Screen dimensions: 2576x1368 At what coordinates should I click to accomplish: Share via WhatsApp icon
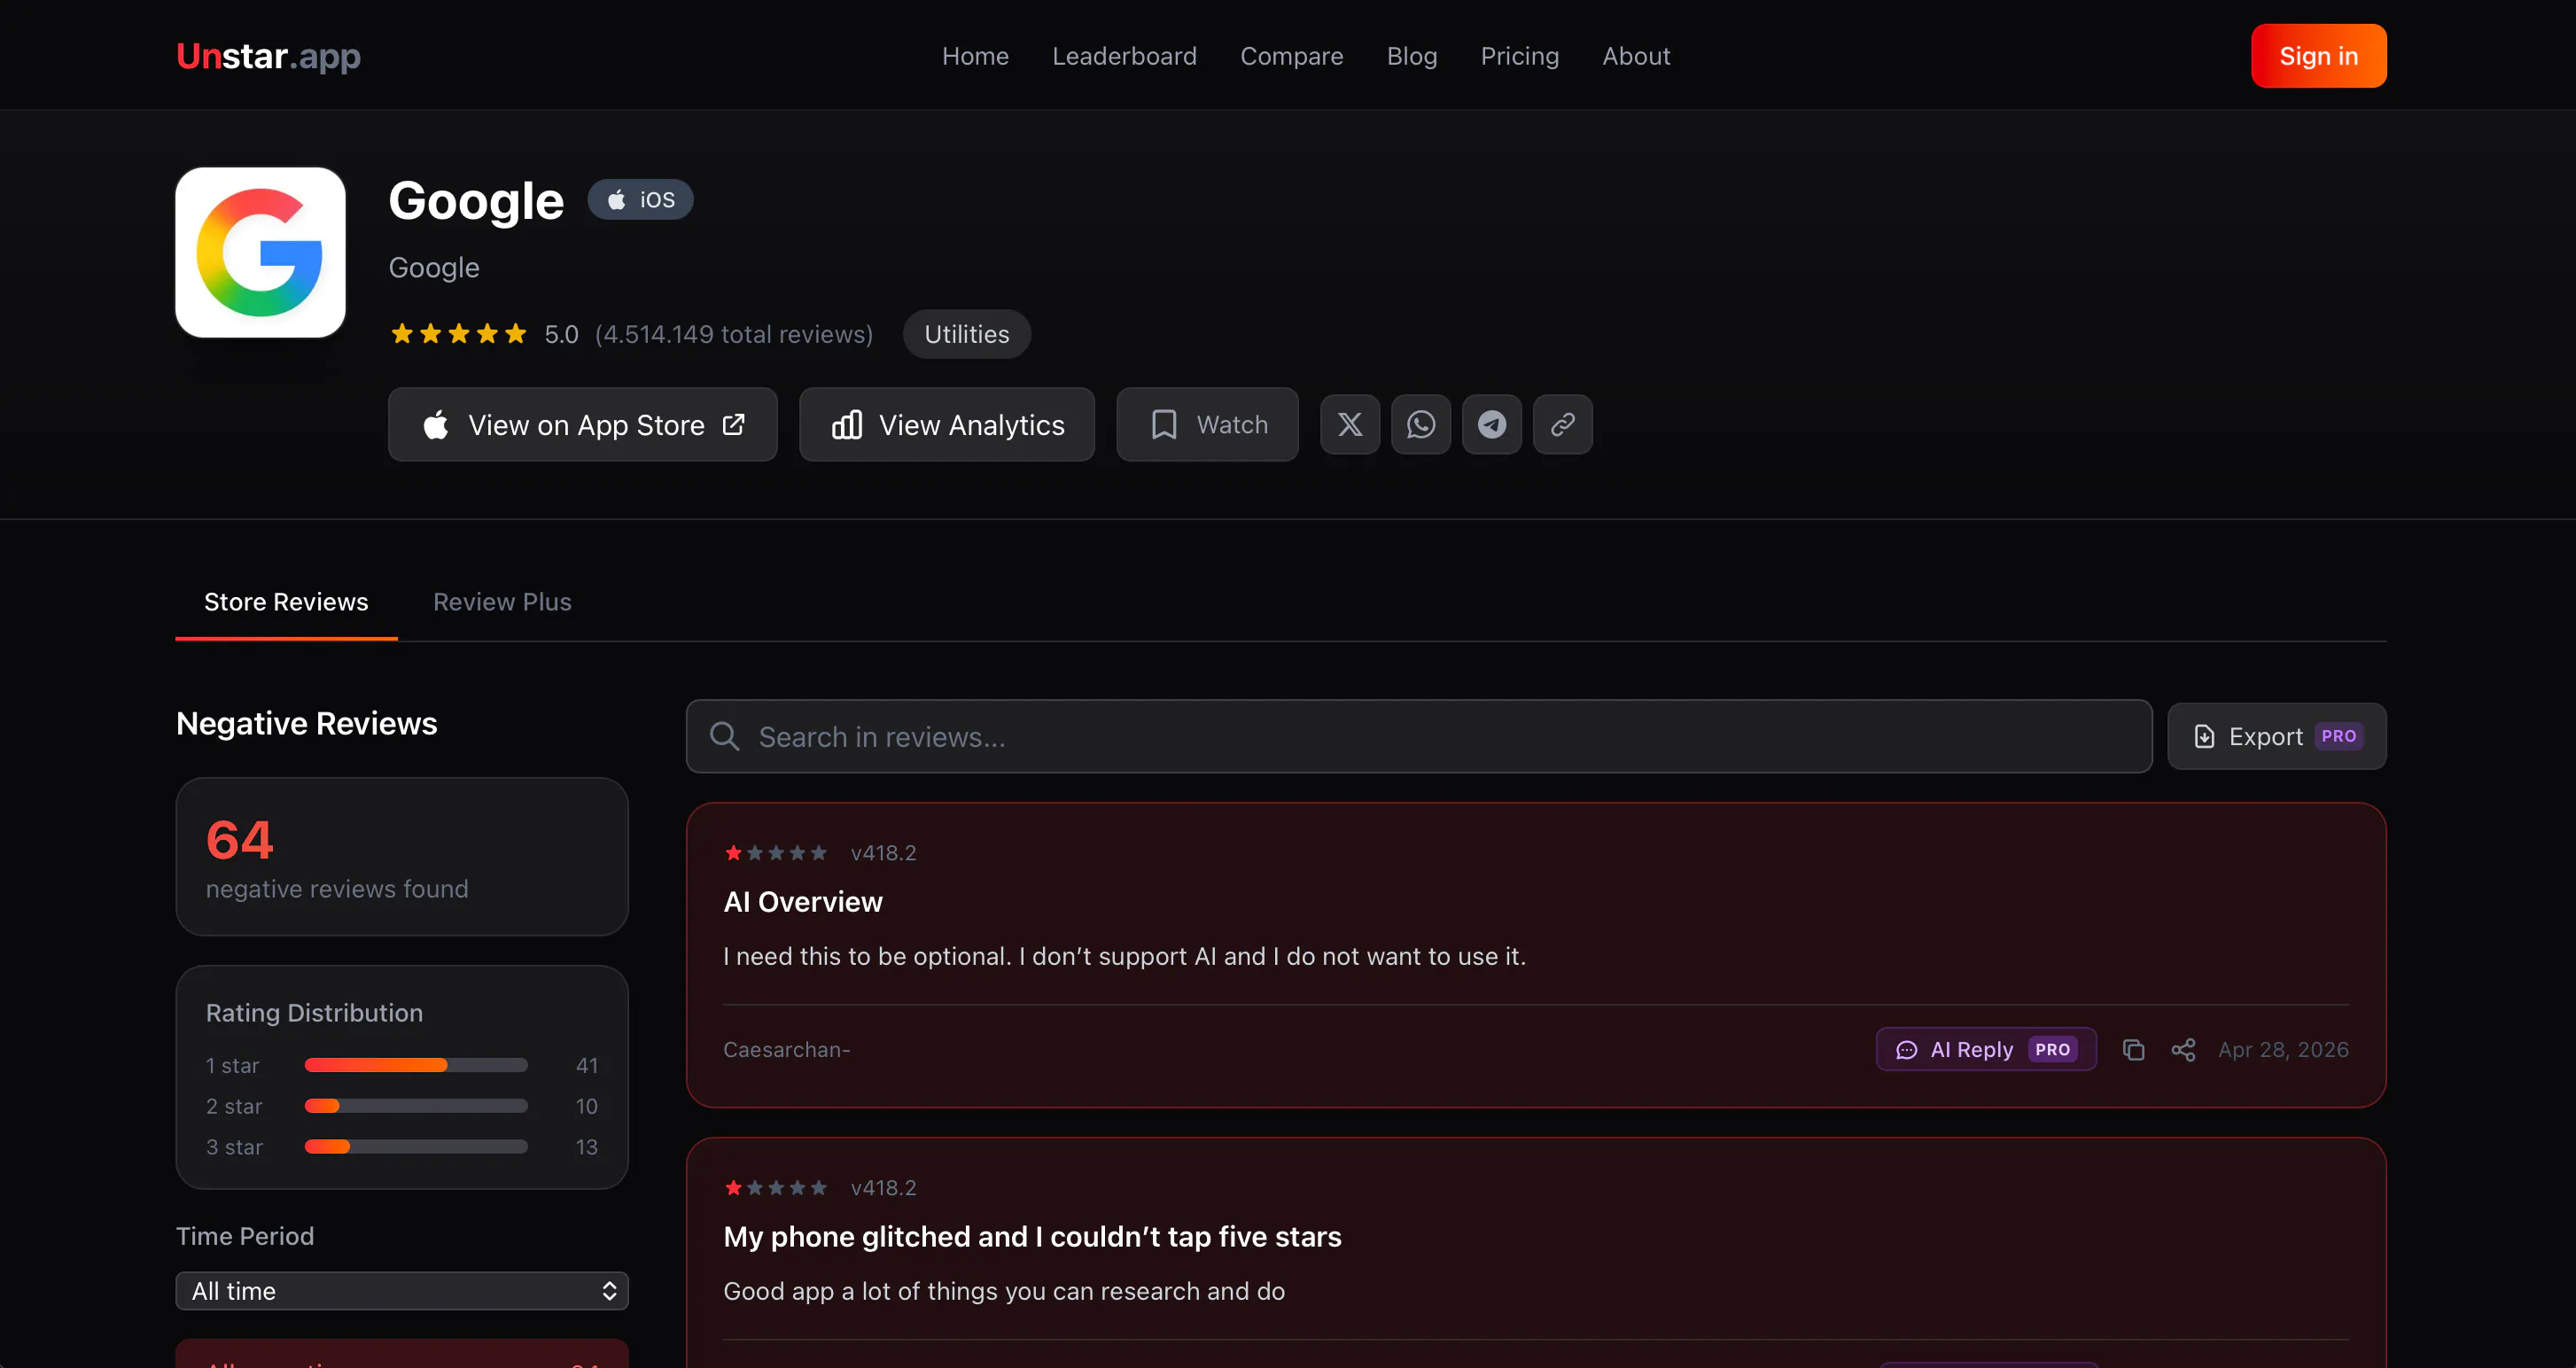click(x=1421, y=424)
